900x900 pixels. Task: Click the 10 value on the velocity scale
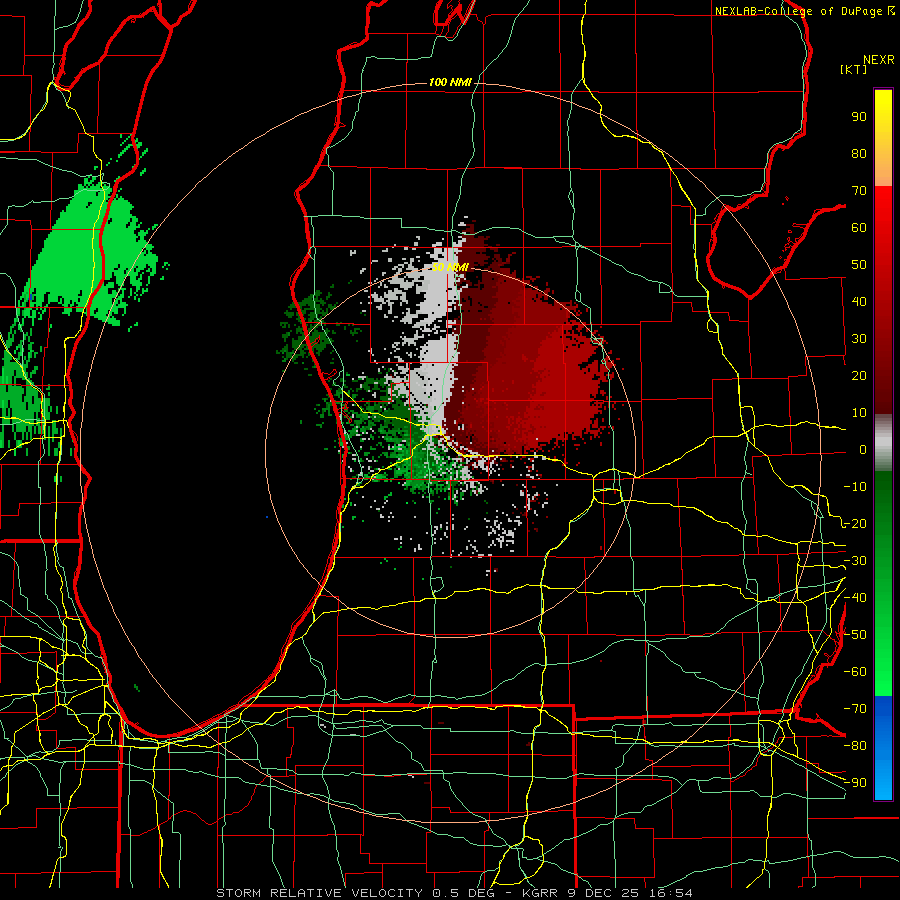point(859,413)
